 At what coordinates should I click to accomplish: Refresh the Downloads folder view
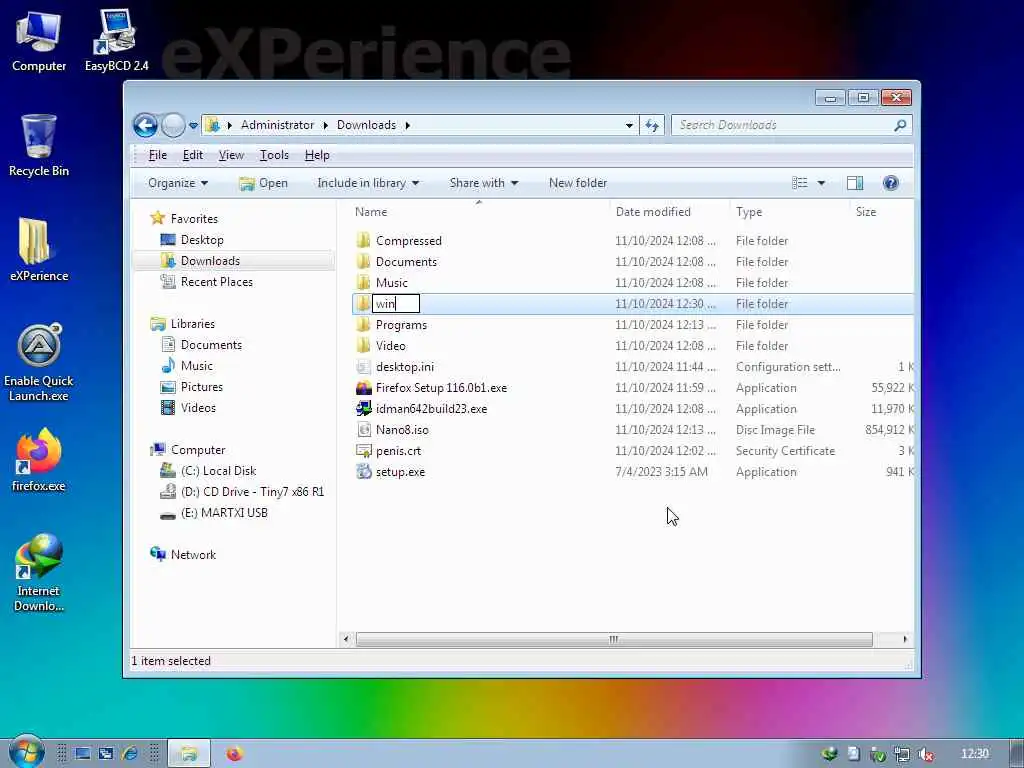(x=652, y=125)
